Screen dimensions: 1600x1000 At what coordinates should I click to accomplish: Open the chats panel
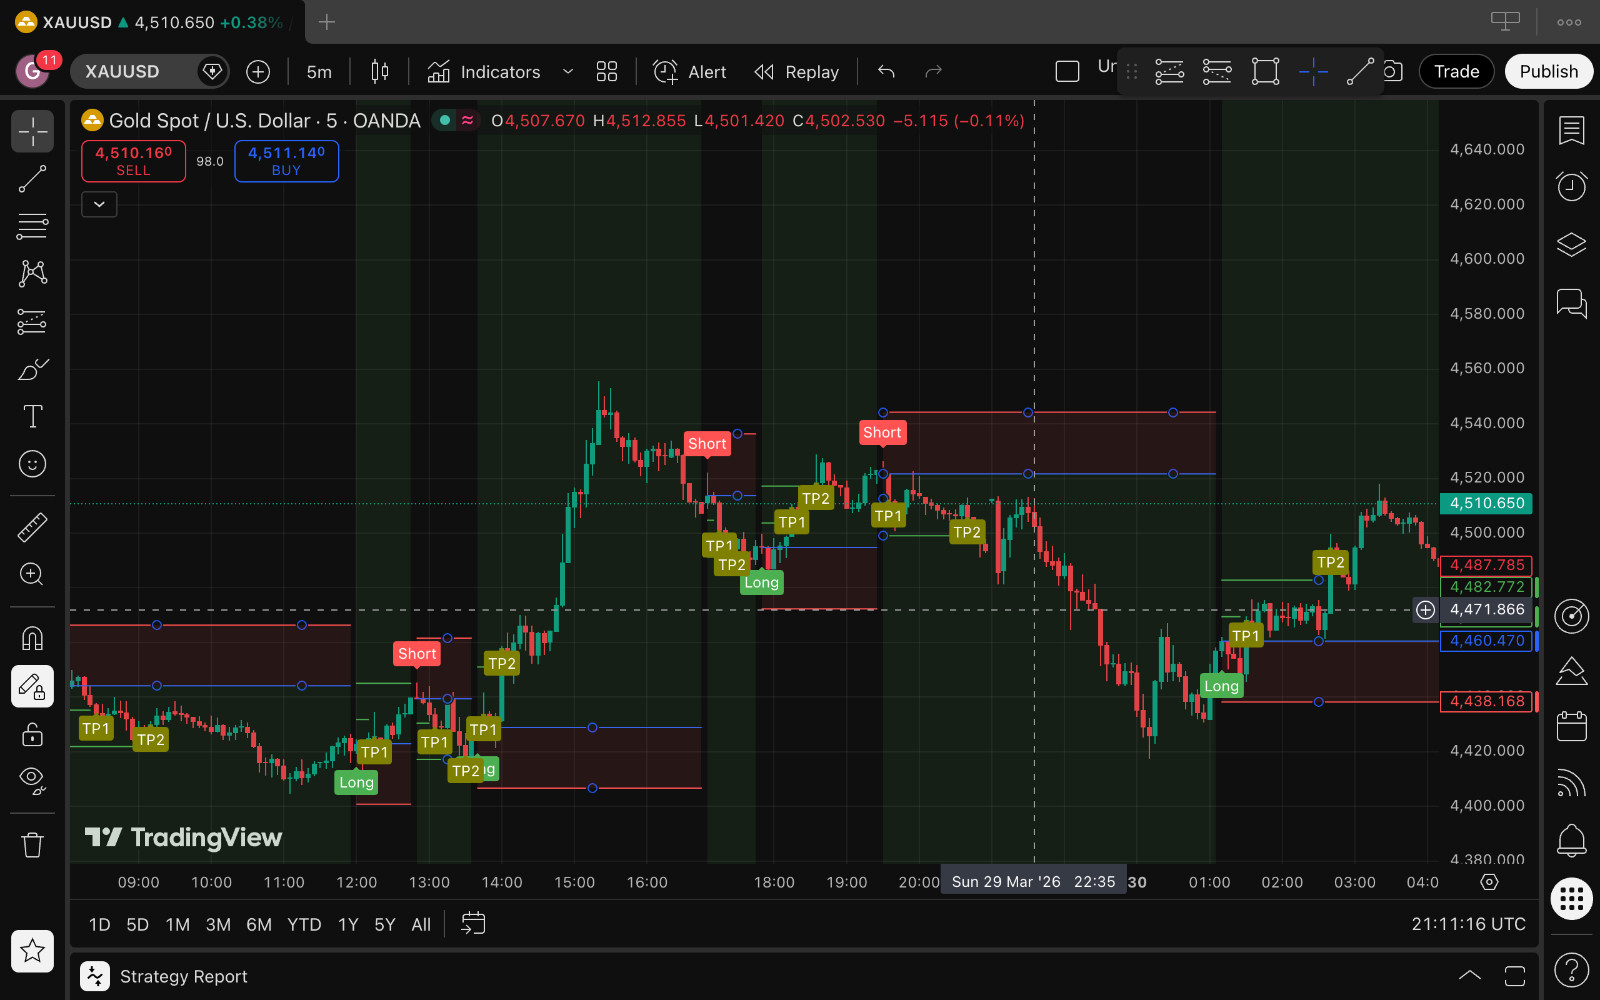(1571, 302)
